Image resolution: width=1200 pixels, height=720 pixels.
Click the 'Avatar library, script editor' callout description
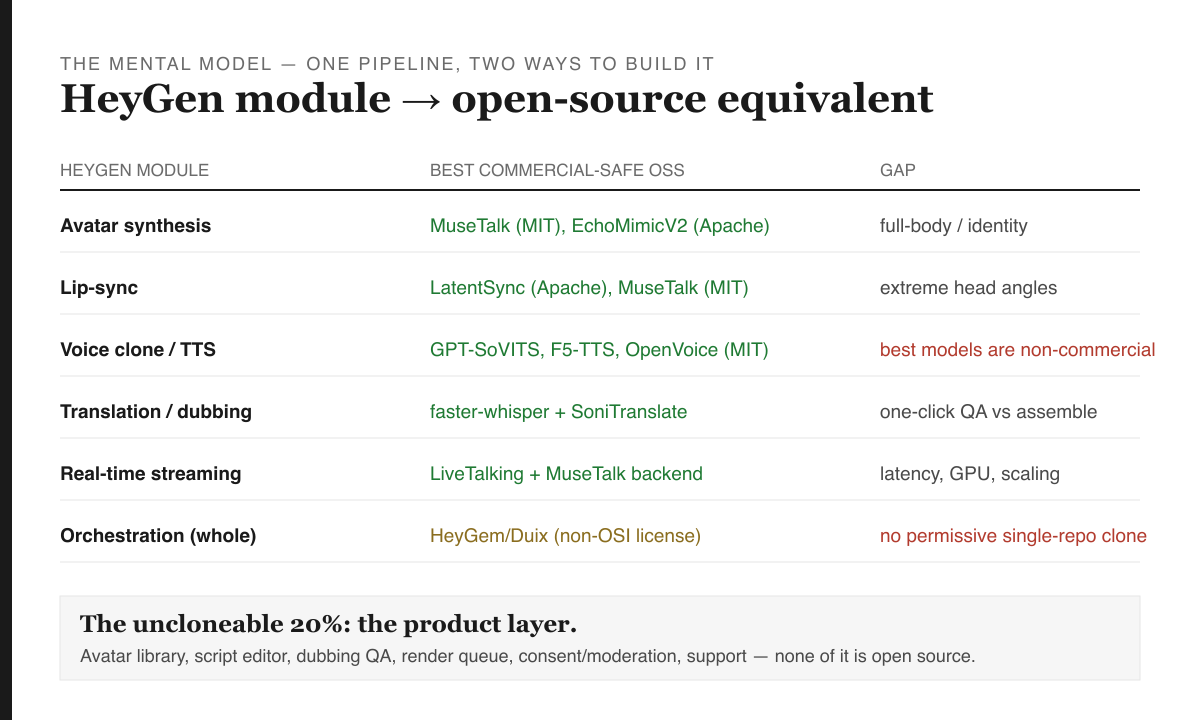click(527, 657)
